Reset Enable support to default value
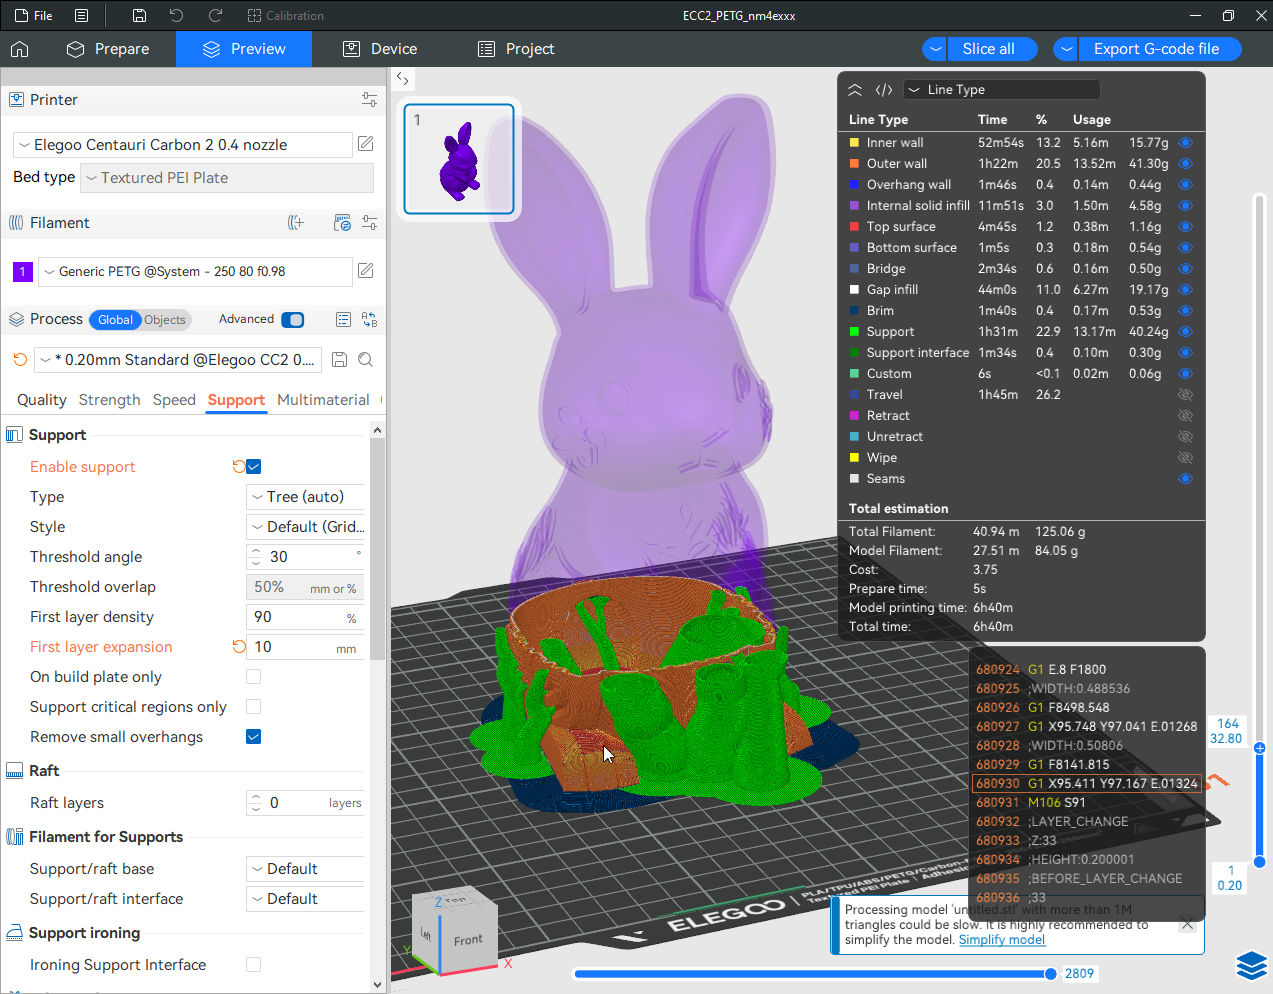Screen dimensions: 1273x994 238,466
